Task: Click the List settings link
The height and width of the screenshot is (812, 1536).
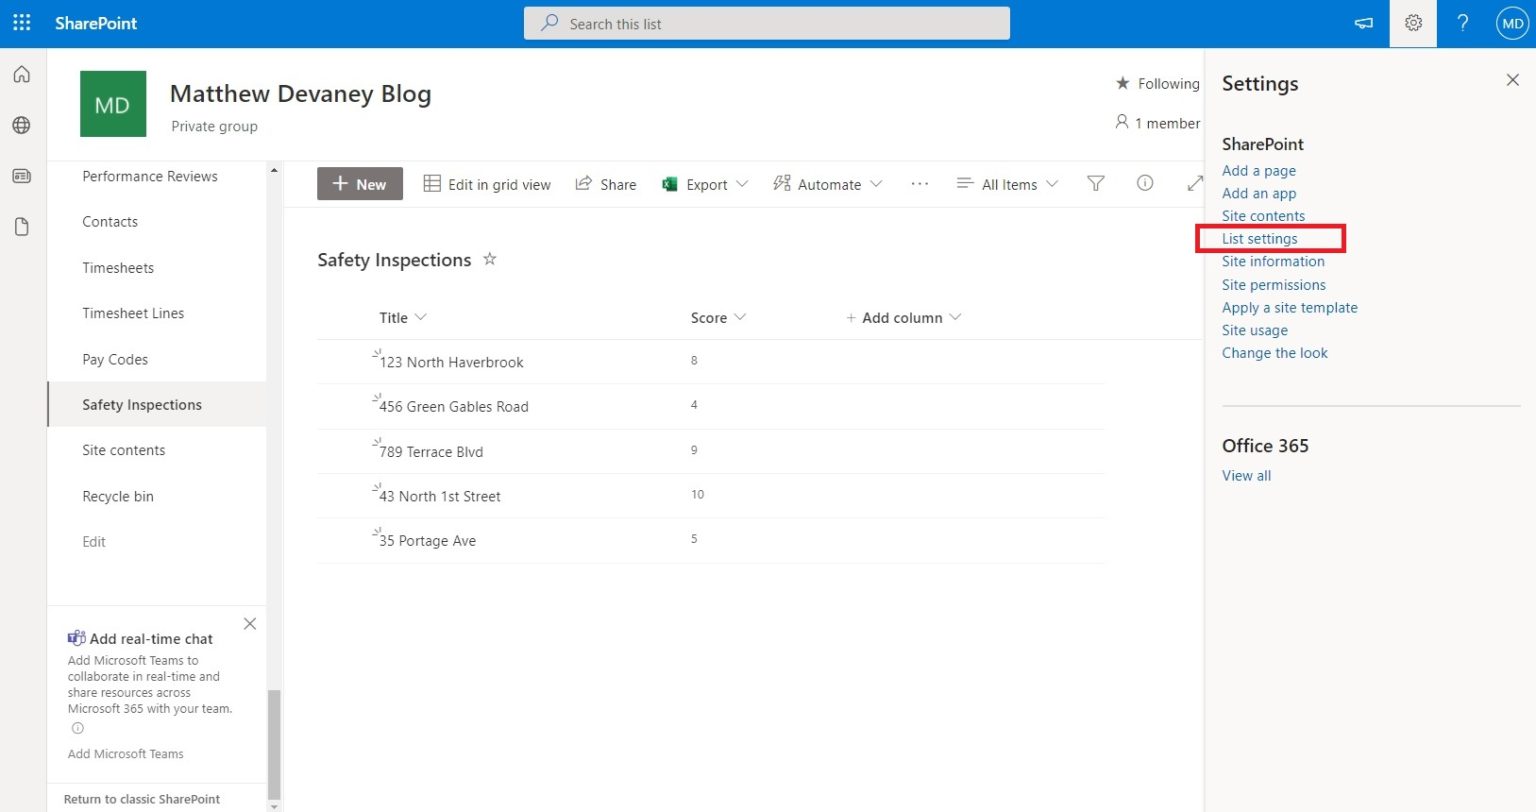Action: 1259,239
